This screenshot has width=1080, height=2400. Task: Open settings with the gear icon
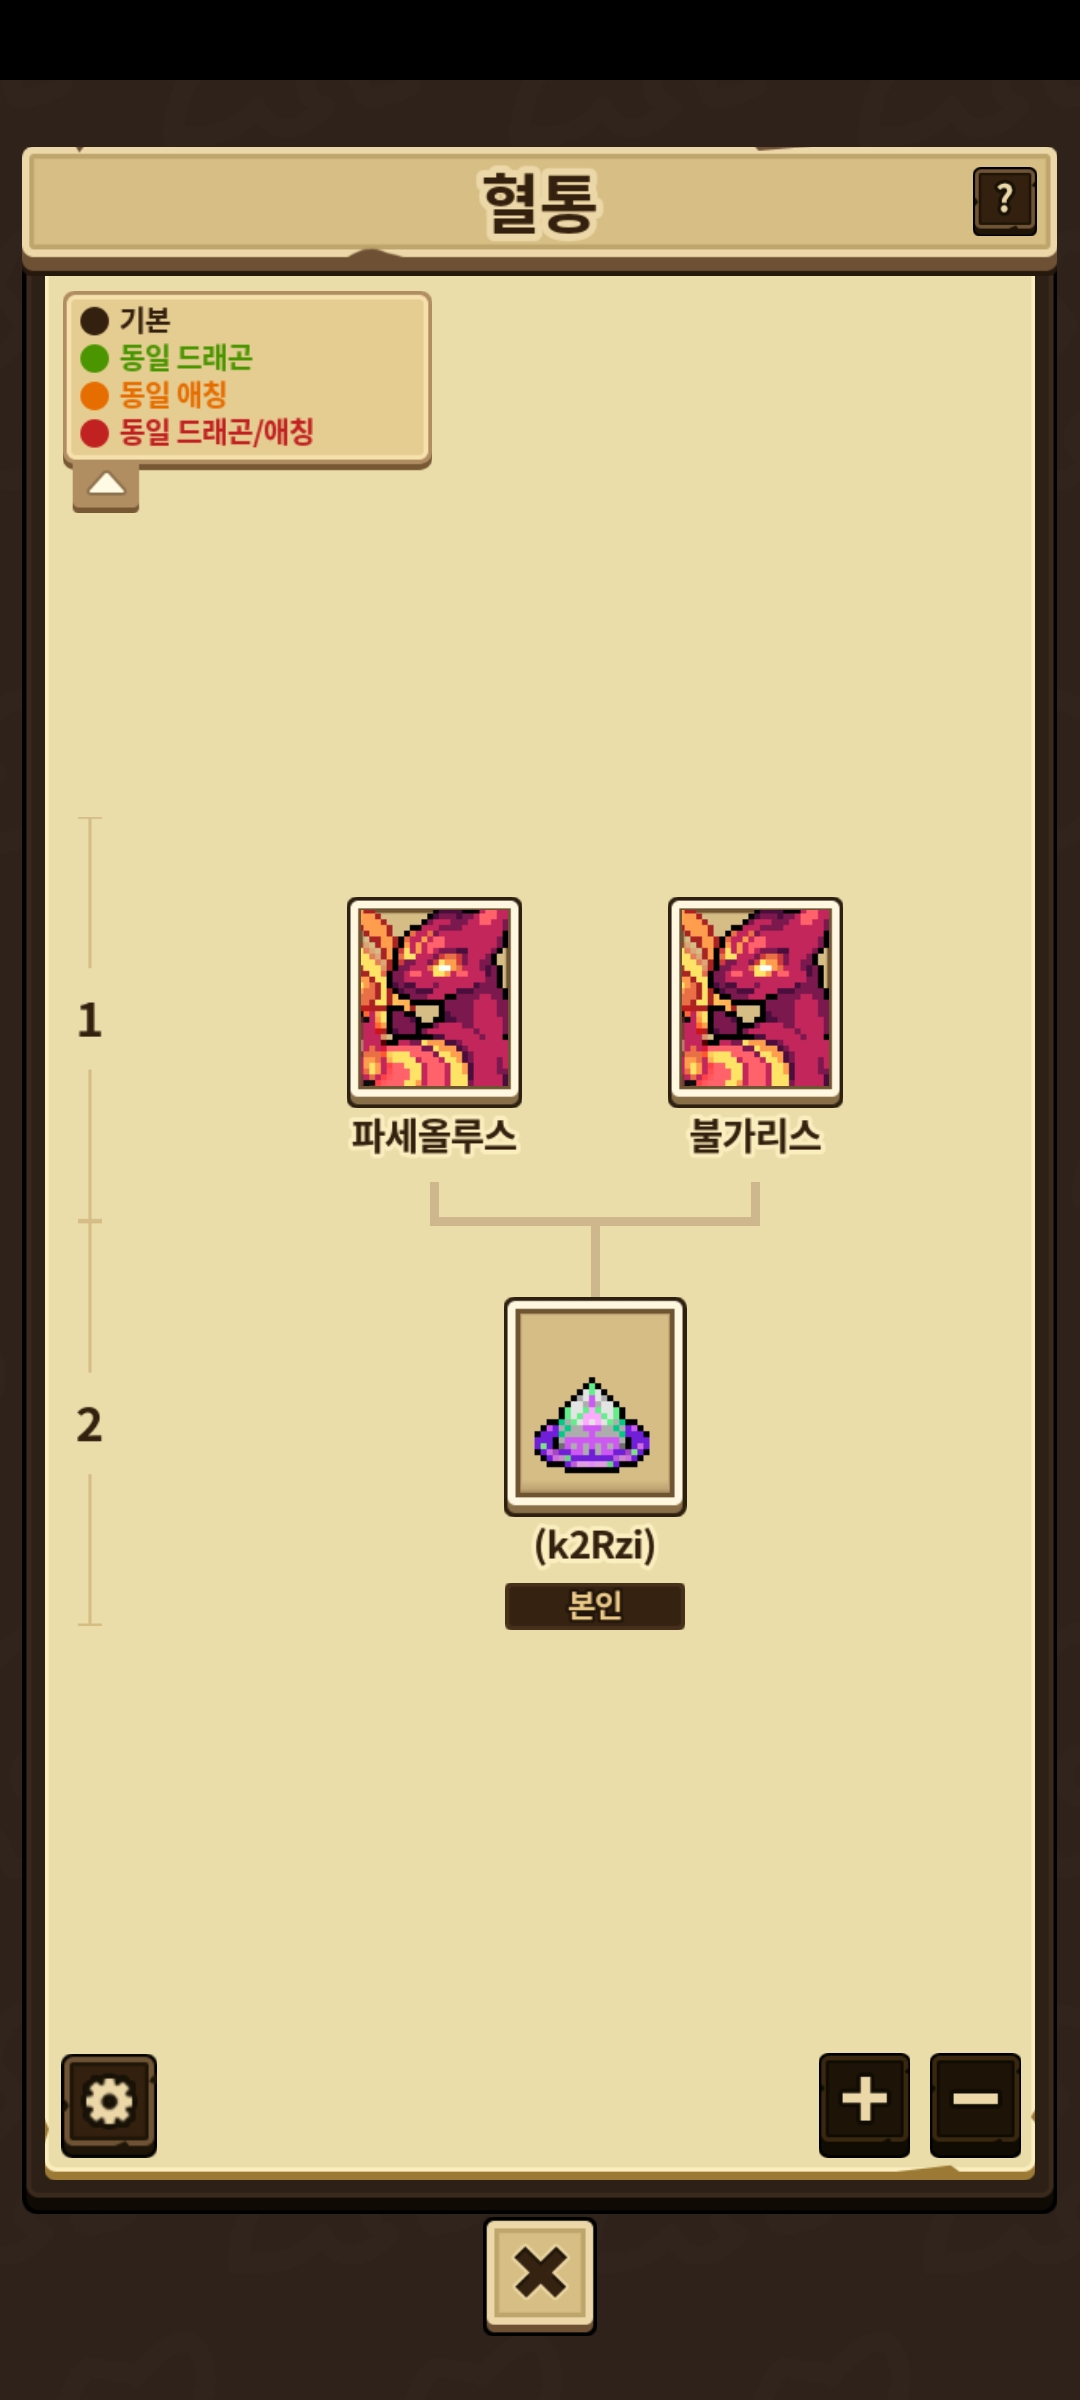pyautogui.click(x=109, y=2104)
